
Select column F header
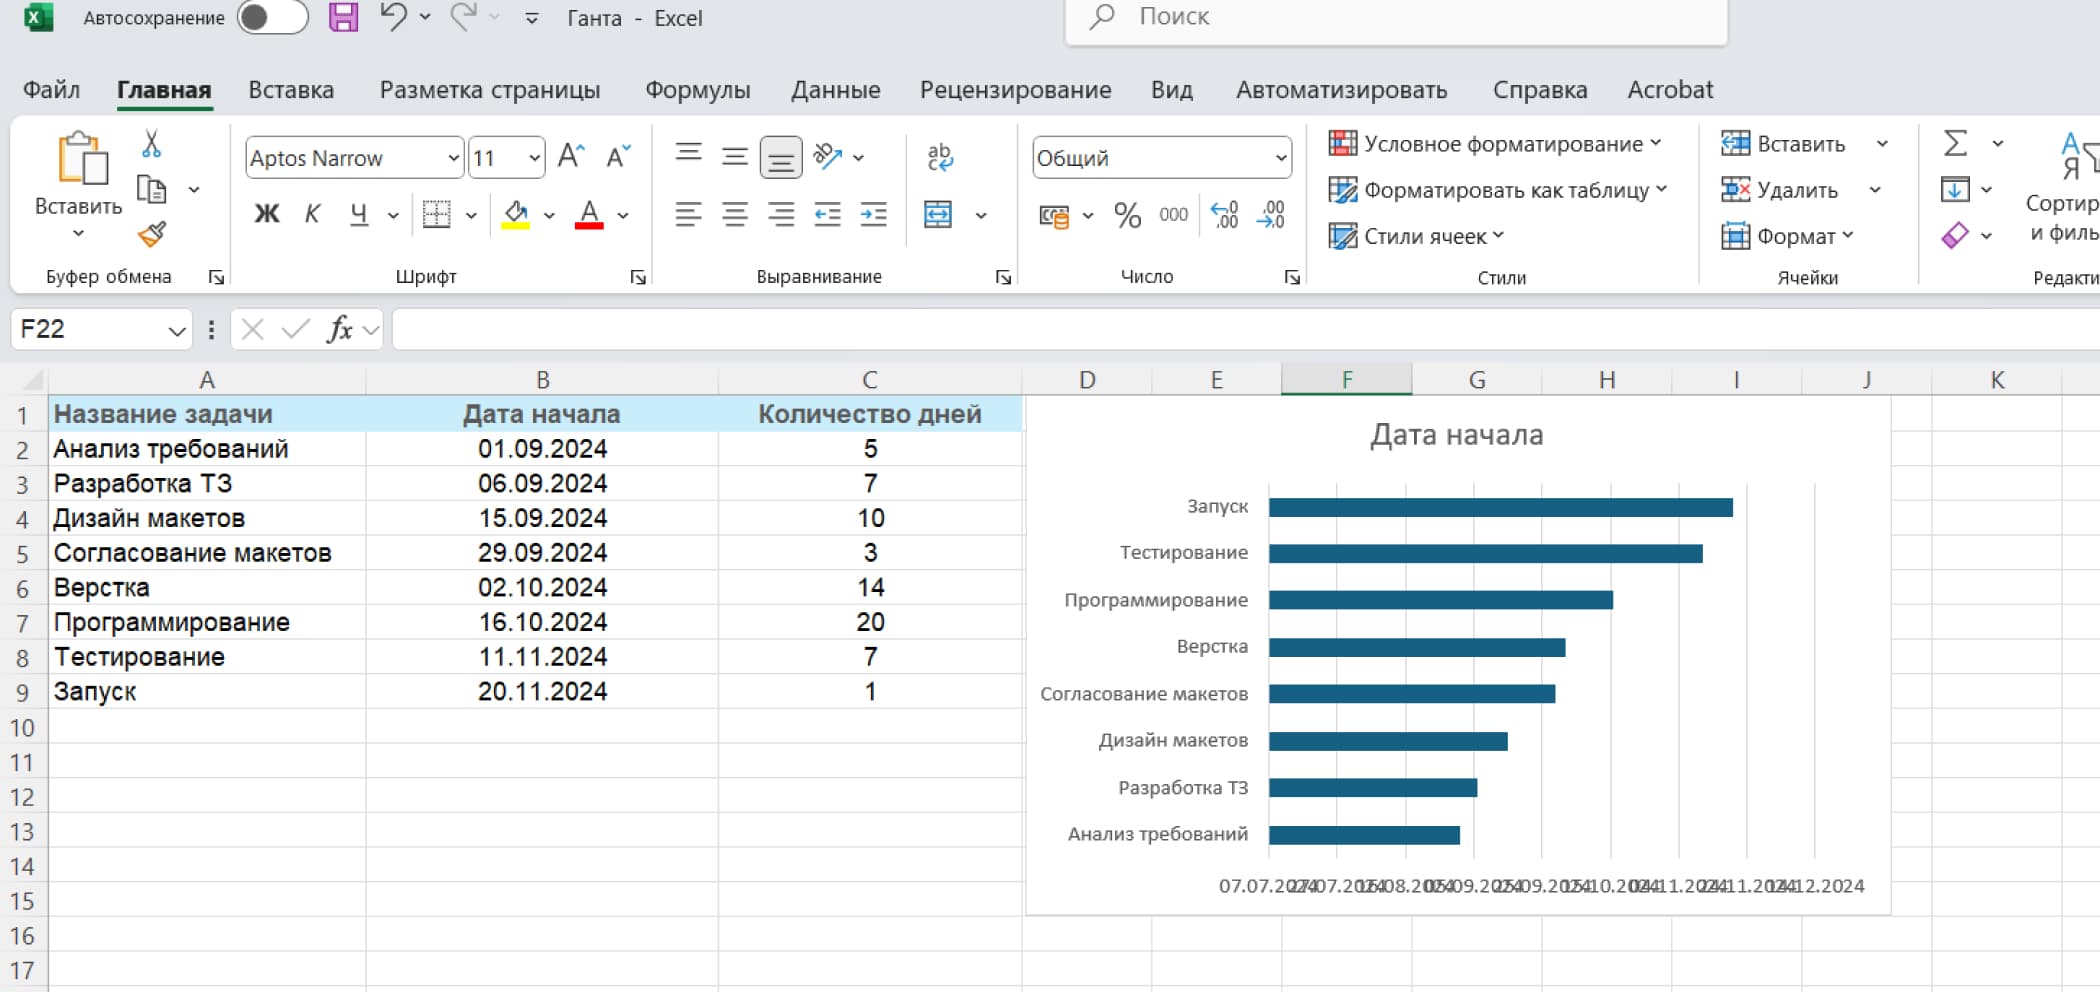(1346, 379)
